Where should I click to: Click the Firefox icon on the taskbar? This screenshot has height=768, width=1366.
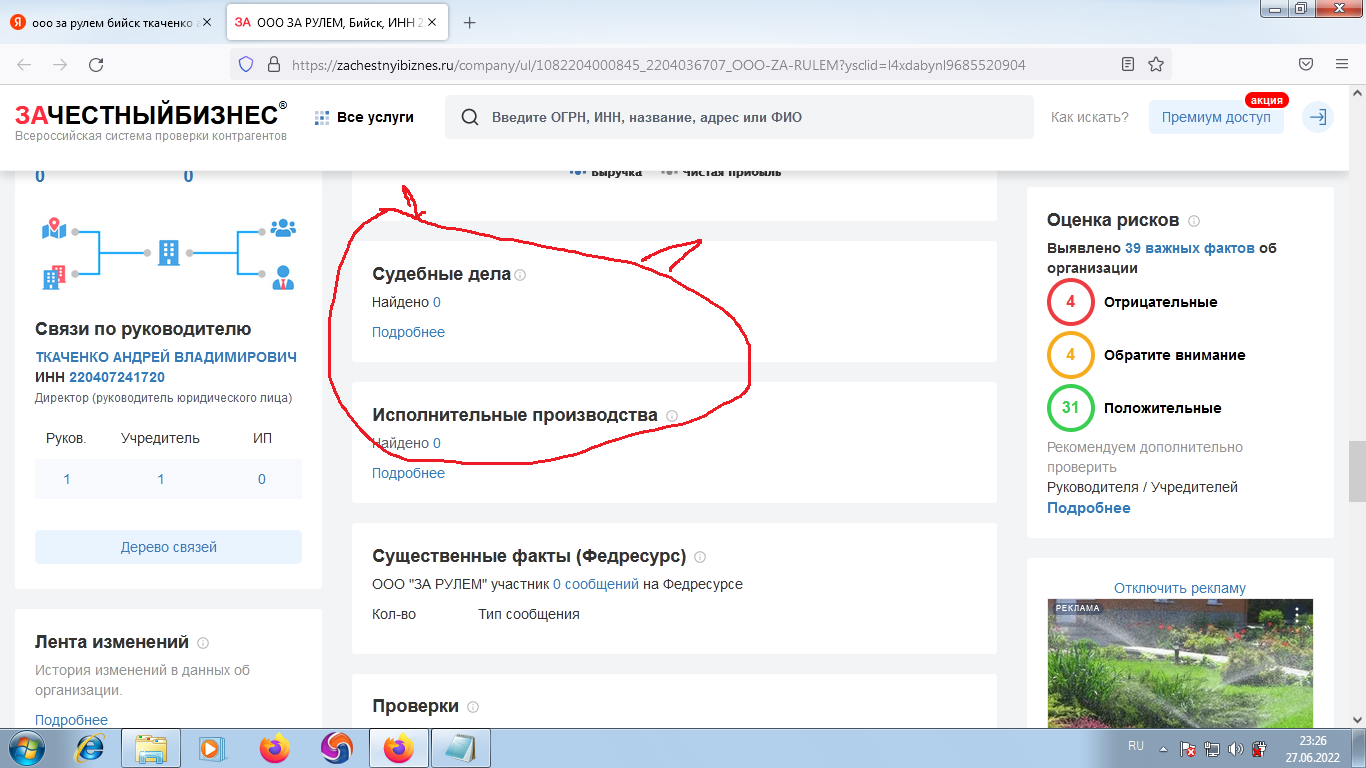(399, 747)
